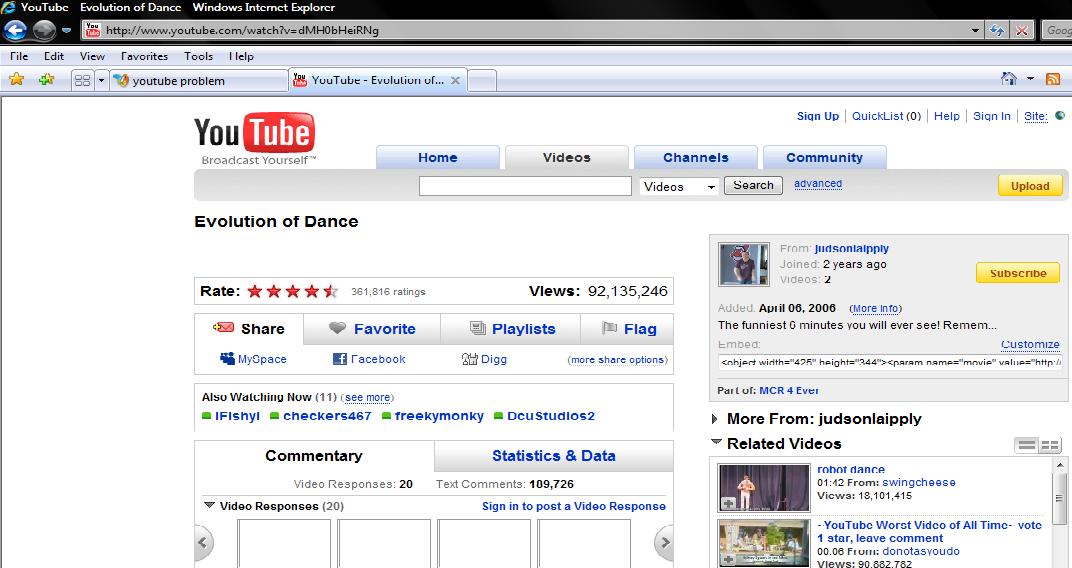Viewport: 1072px width, 568px height.
Task: Click the browser Home icon
Action: point(1009,79)
